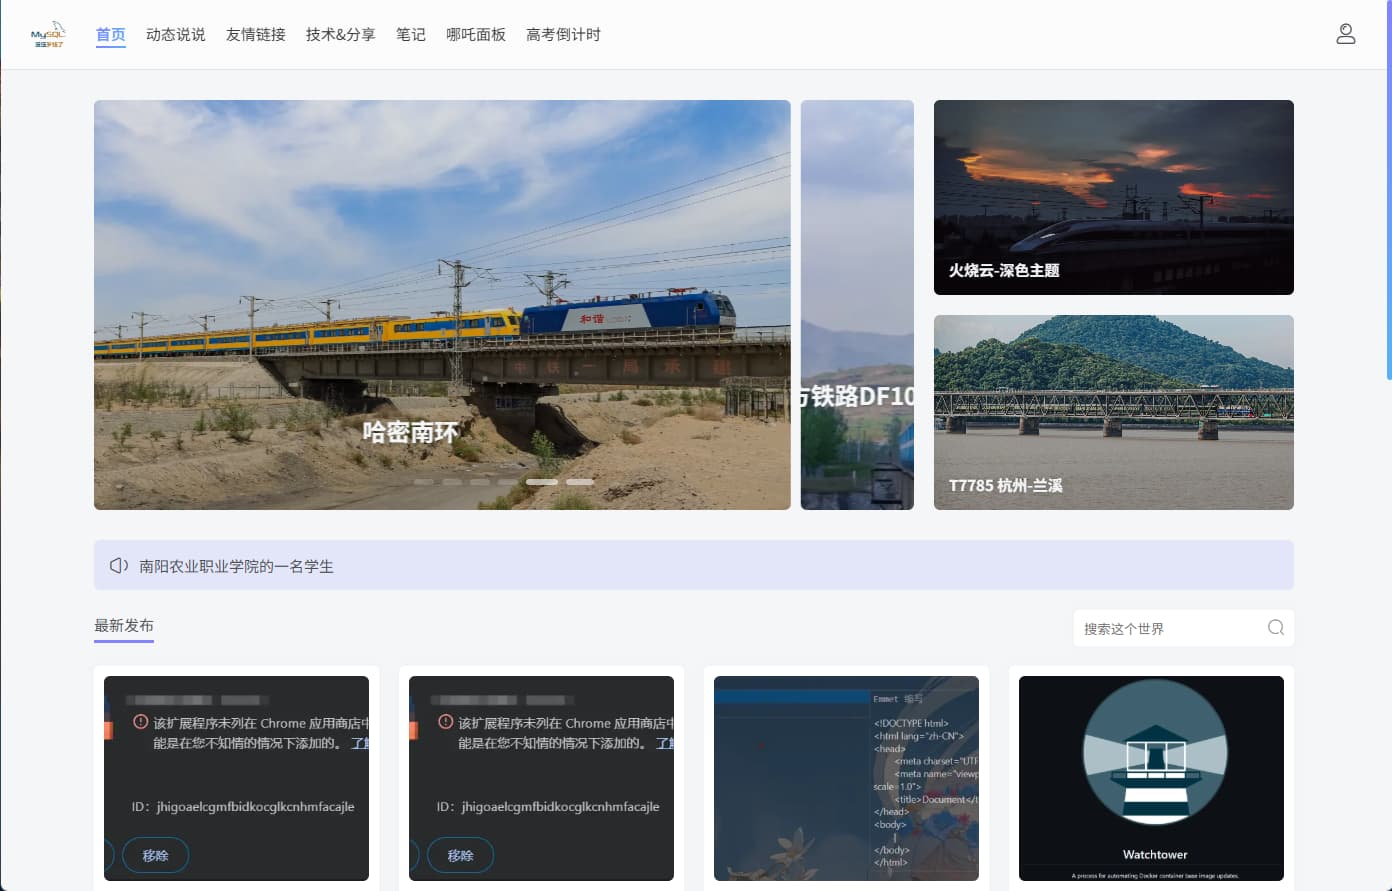
Task: Click the MySQL site logo
Action: [48, 35]
